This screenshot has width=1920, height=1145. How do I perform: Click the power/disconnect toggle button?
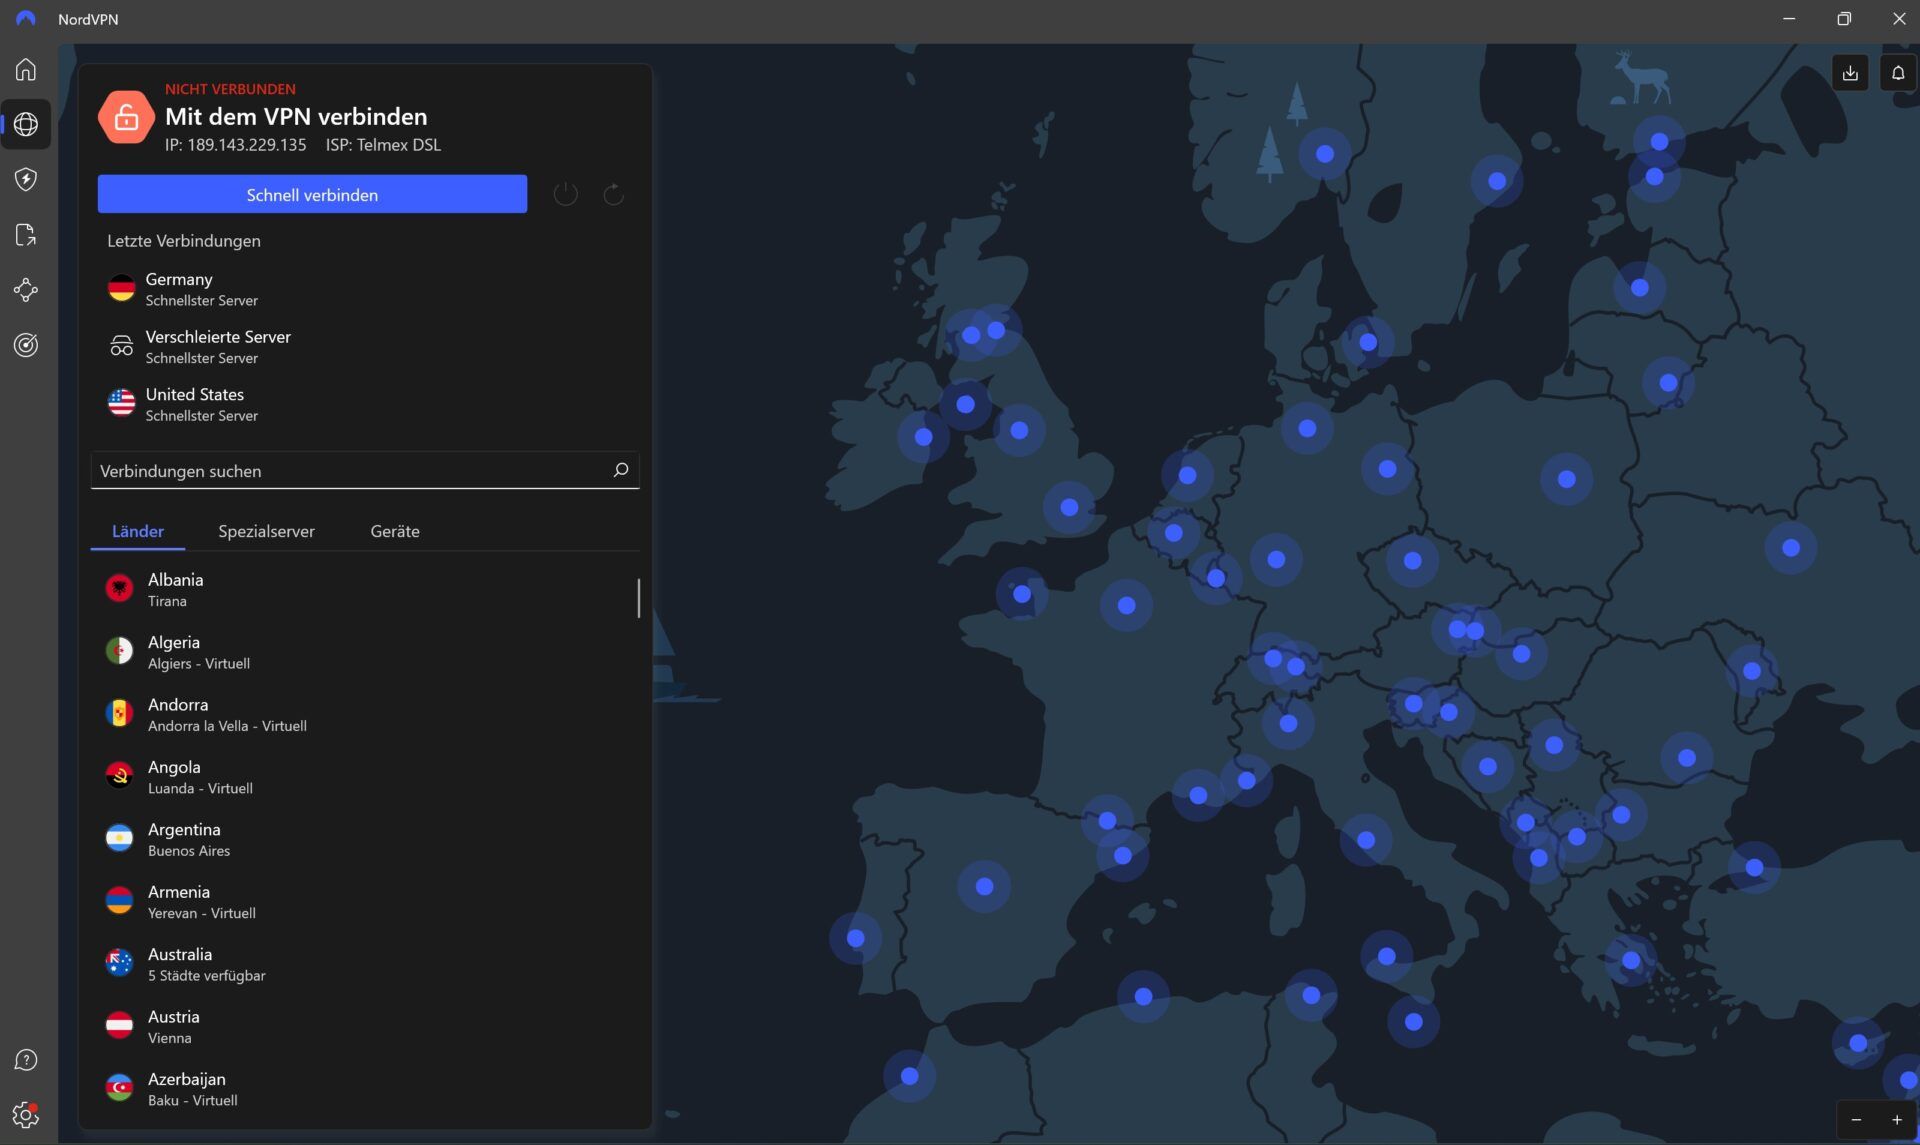pos(566,192)
